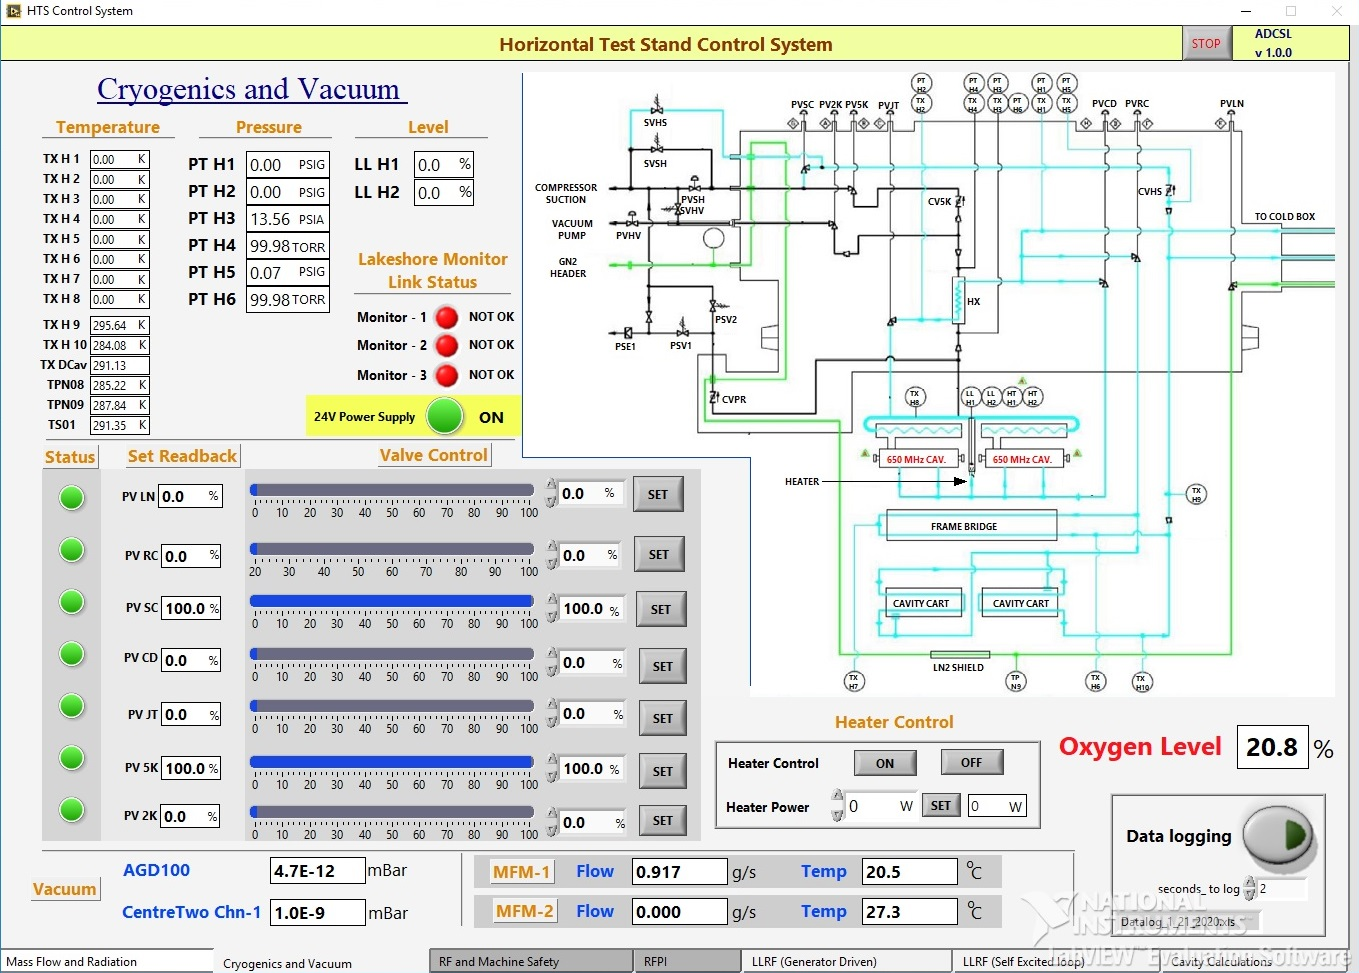Click the Heater Power SET button
The width and height of the screenshot is (1359, 973).
tap(941, 805)
